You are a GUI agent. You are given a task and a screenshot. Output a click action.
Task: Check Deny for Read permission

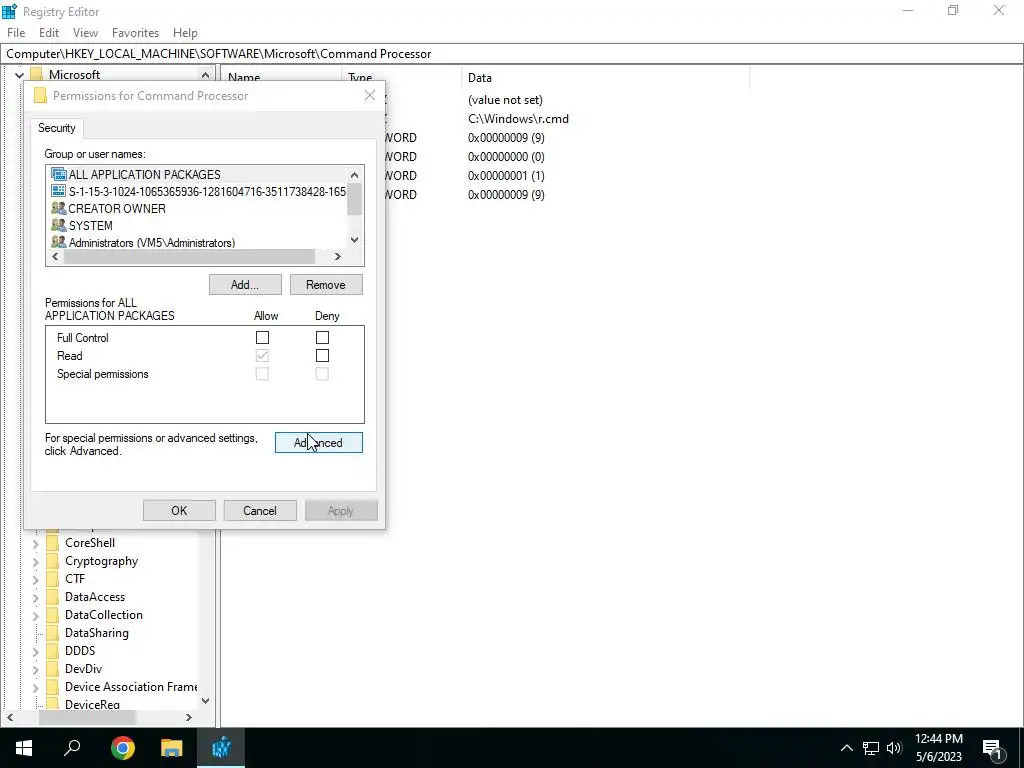pos(323,356)
